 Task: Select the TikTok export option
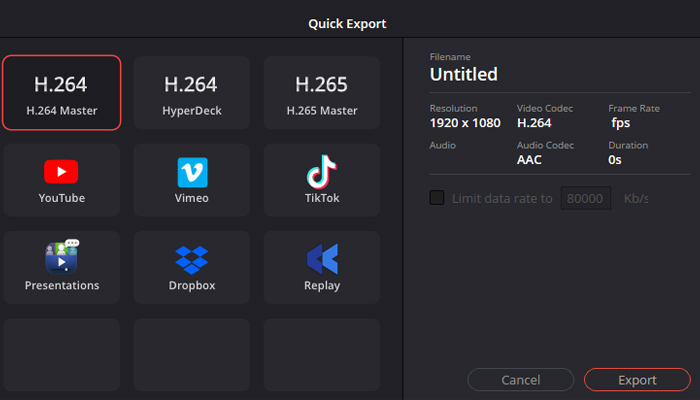click(x=322, y=180)
